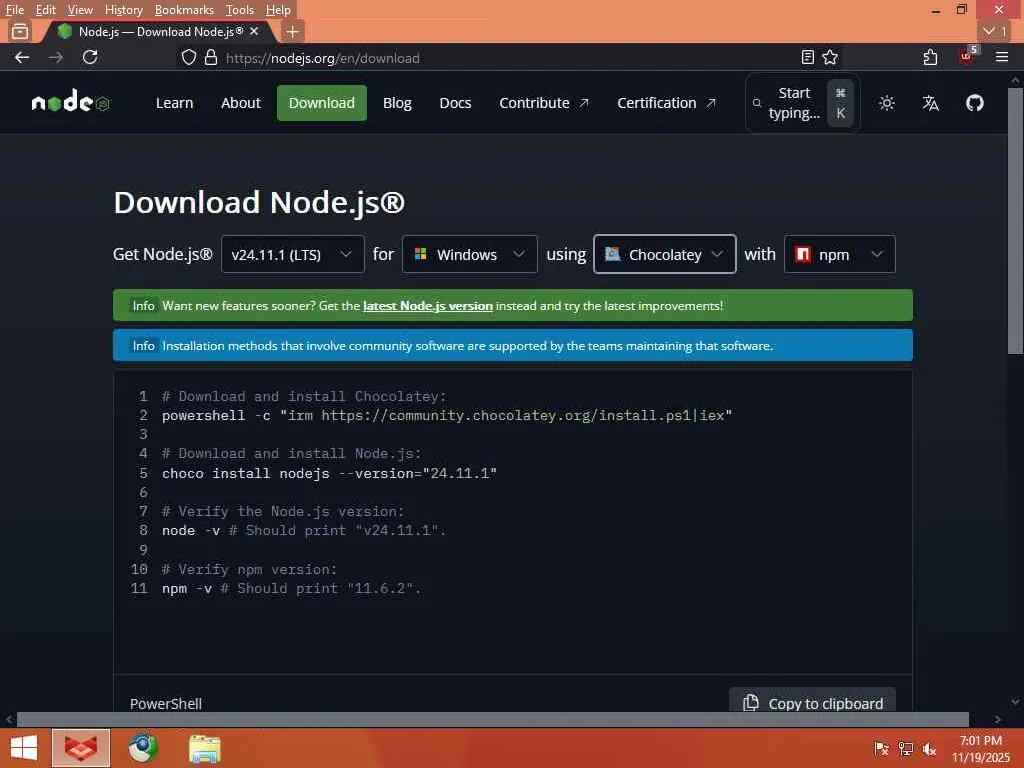Open the GitHub icon link
1024x768 pixels.
(974, 103)
